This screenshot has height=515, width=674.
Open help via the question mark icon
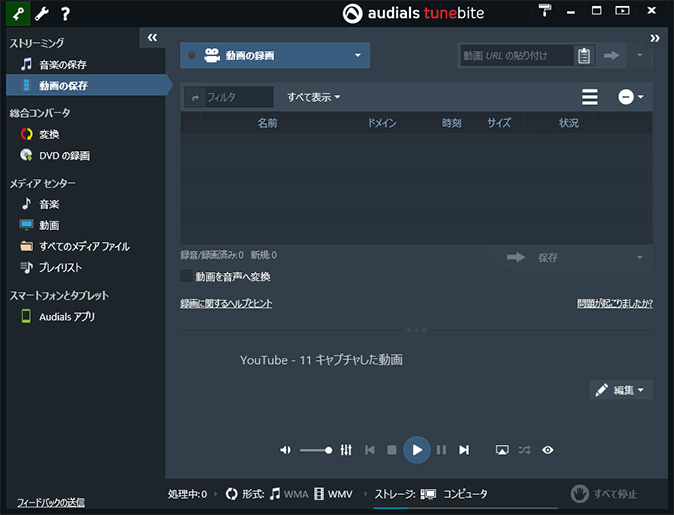(x=65, y=14)
